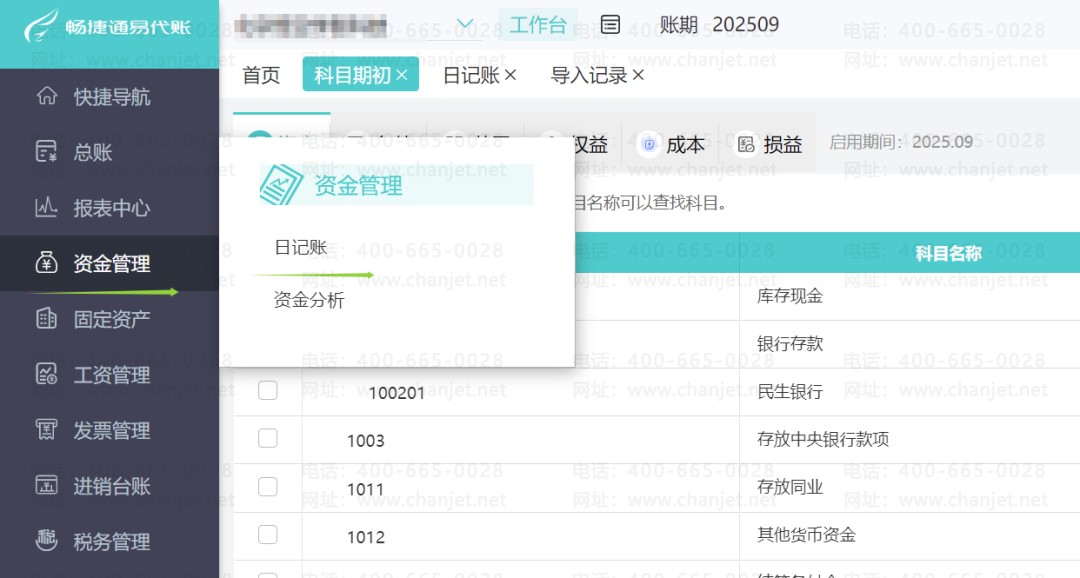Click the 资金管理 popup header icon

tap(281, 185)
